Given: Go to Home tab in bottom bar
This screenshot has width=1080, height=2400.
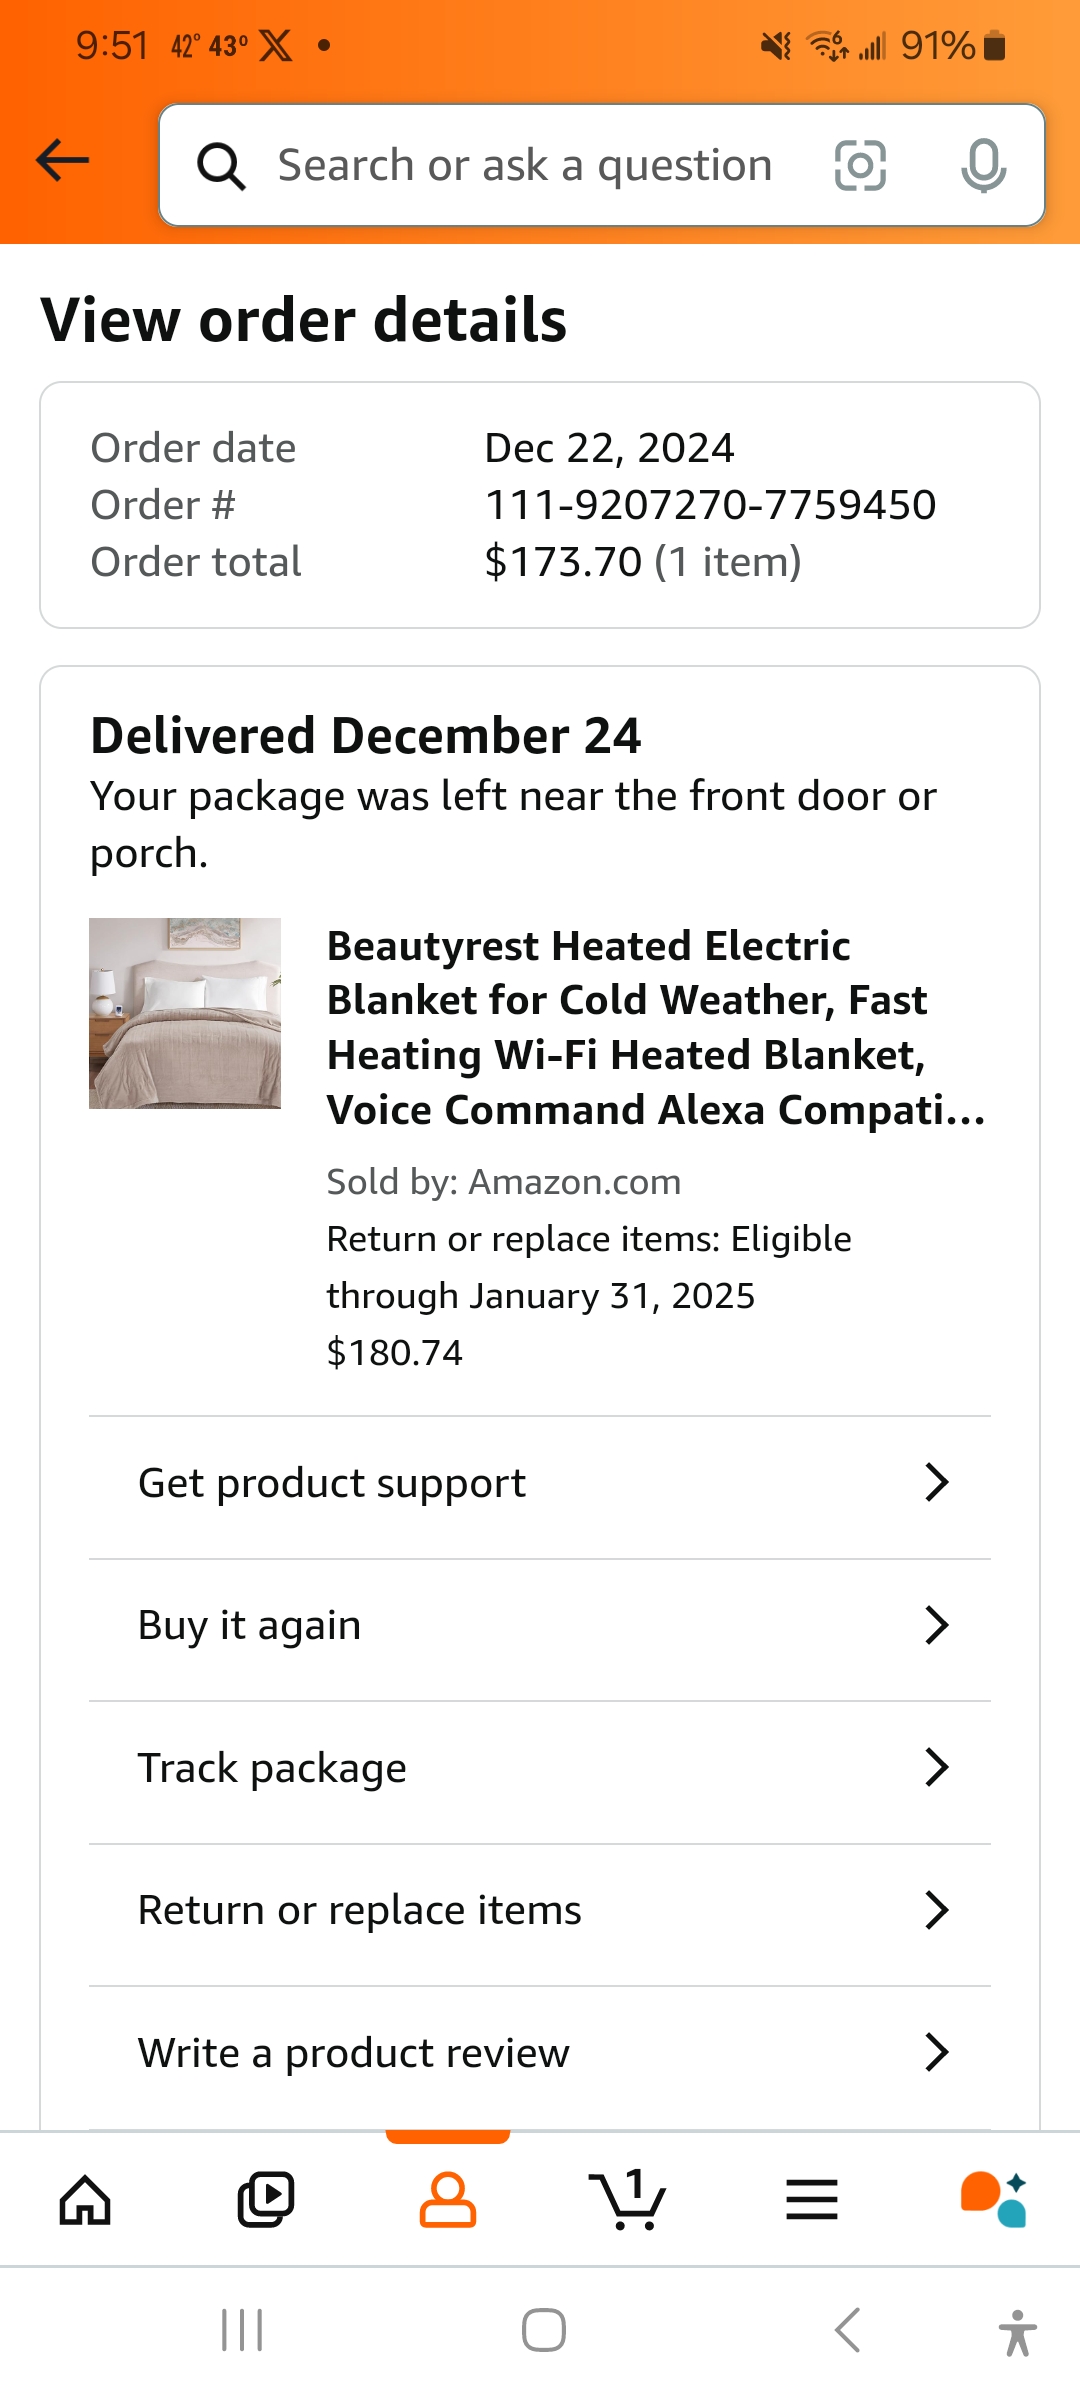Looking at the screenshot, I should click(85, 2200).
